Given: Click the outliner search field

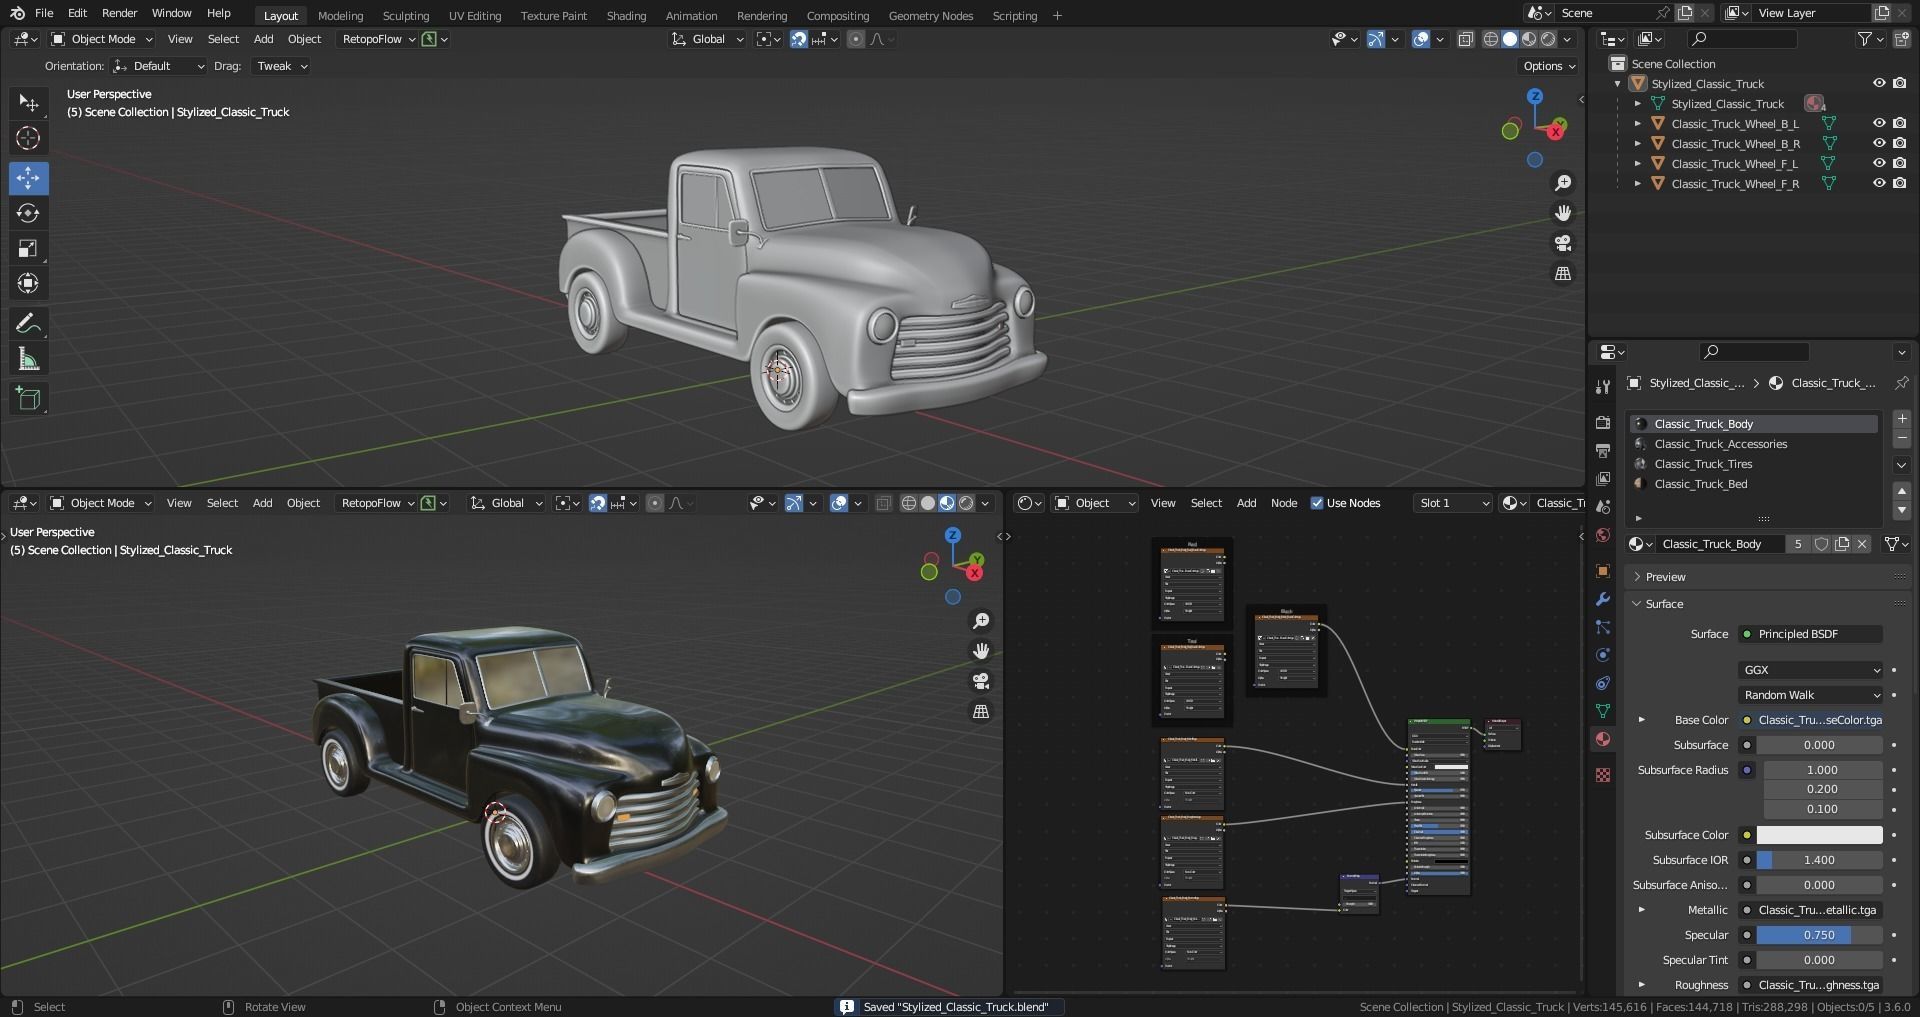Looking at the screenshot, I should point(1741,39).
